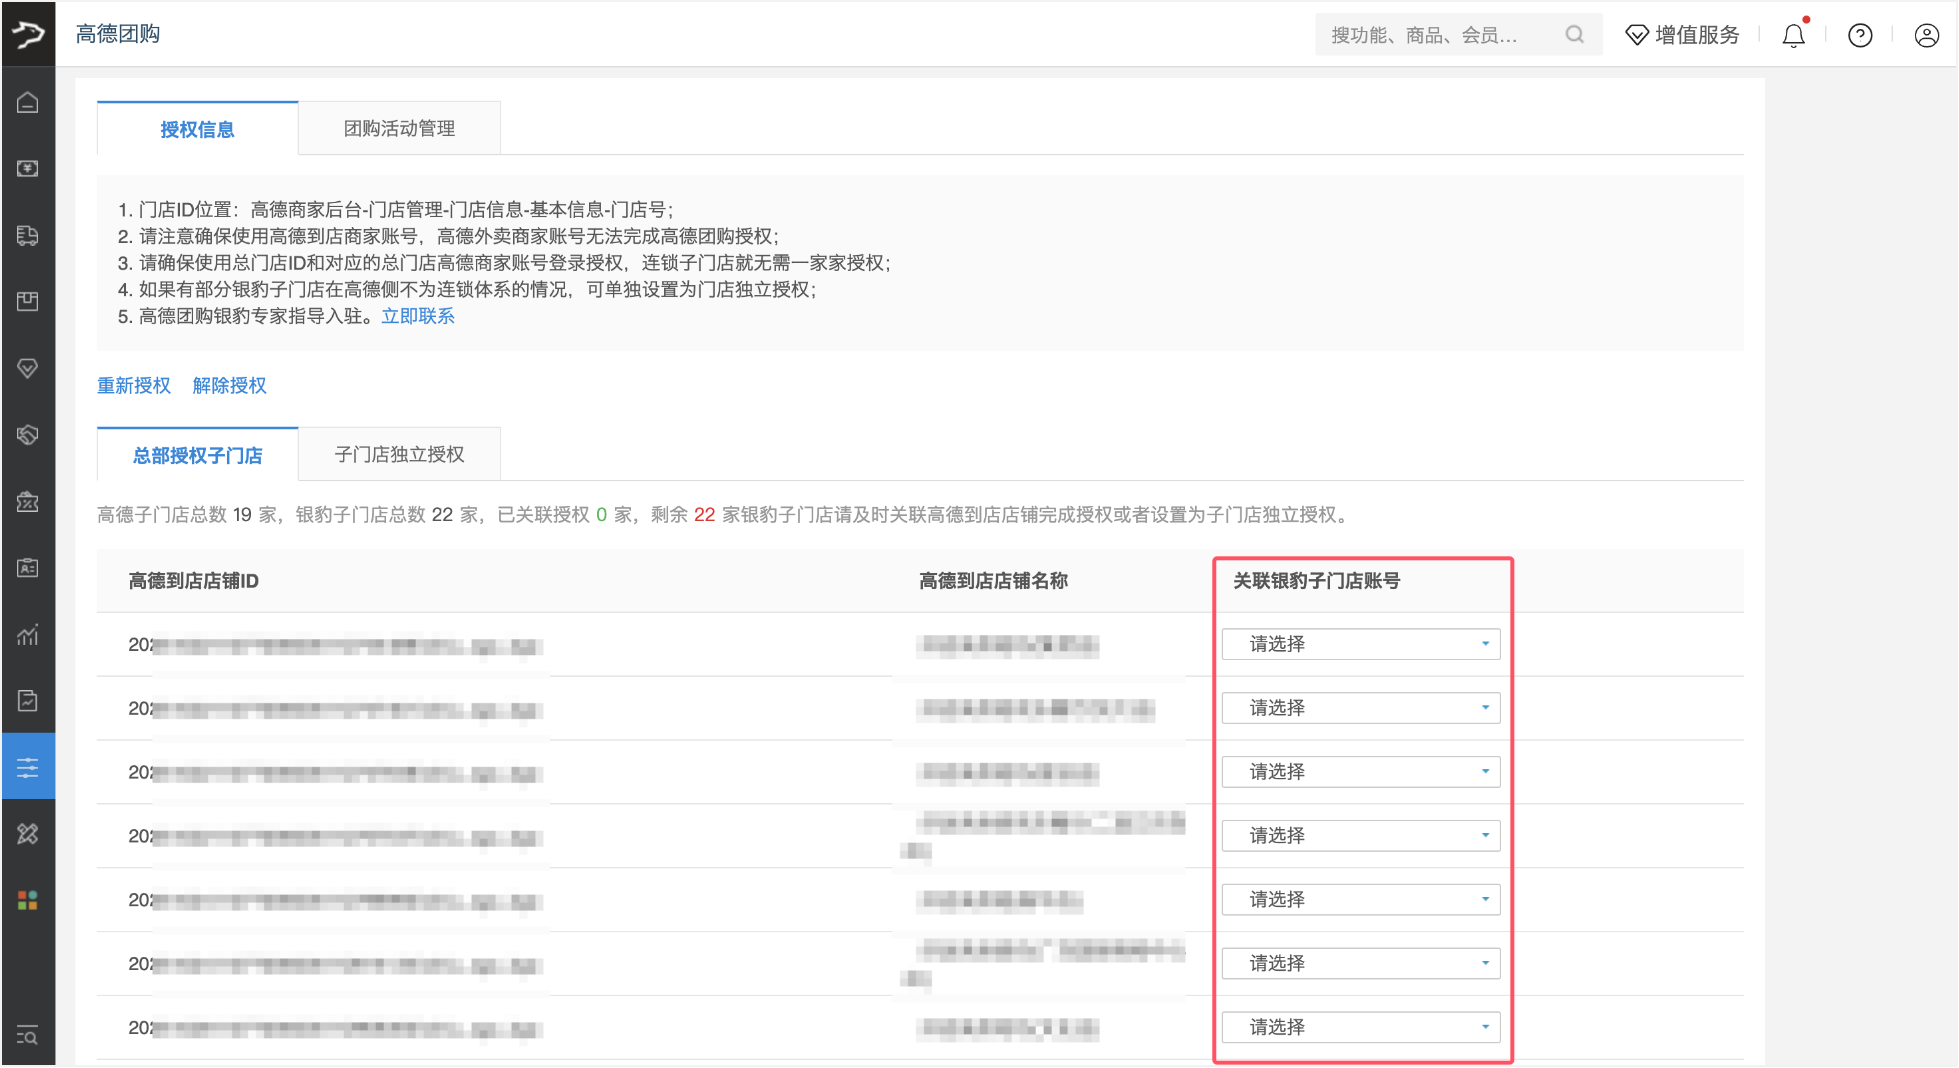This screenshot has width=1959, height=1068.
Task: Click the 解除授权 link
Action: 229,386
